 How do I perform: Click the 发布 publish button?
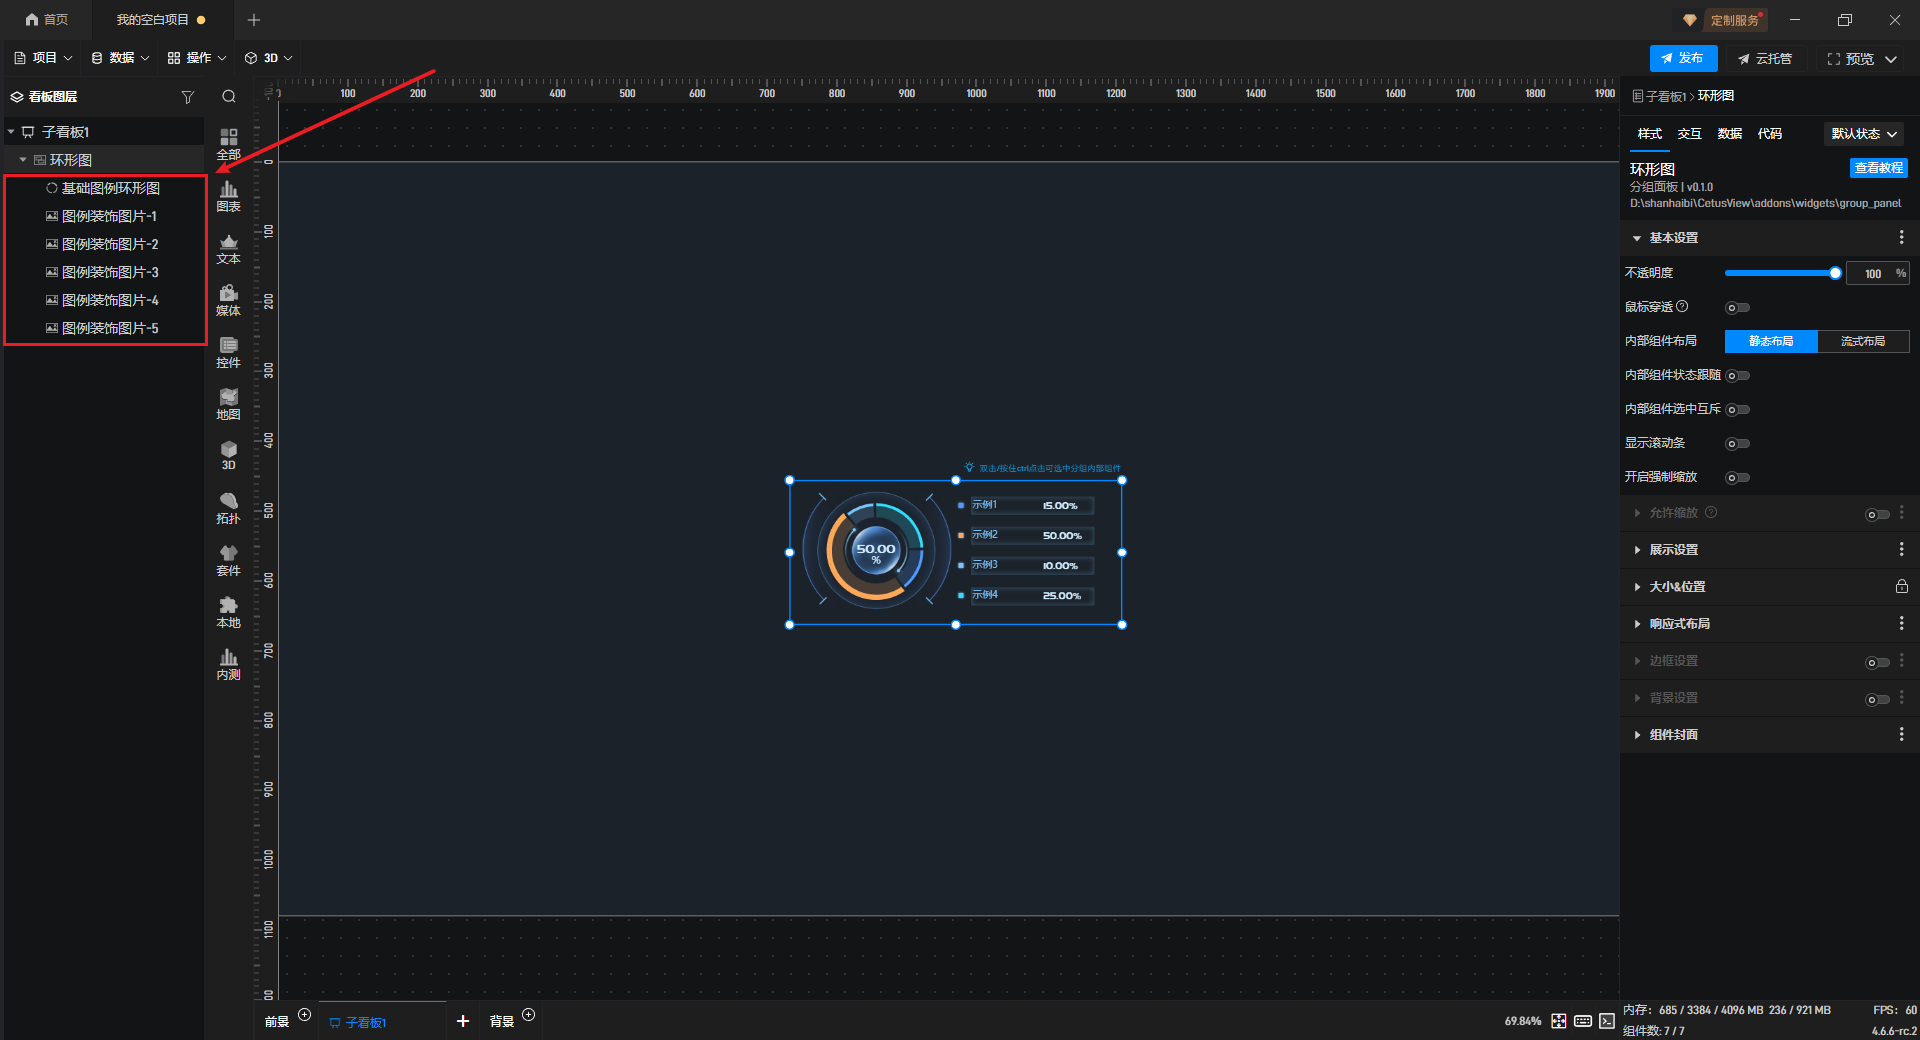click(x=1683, y=58)
